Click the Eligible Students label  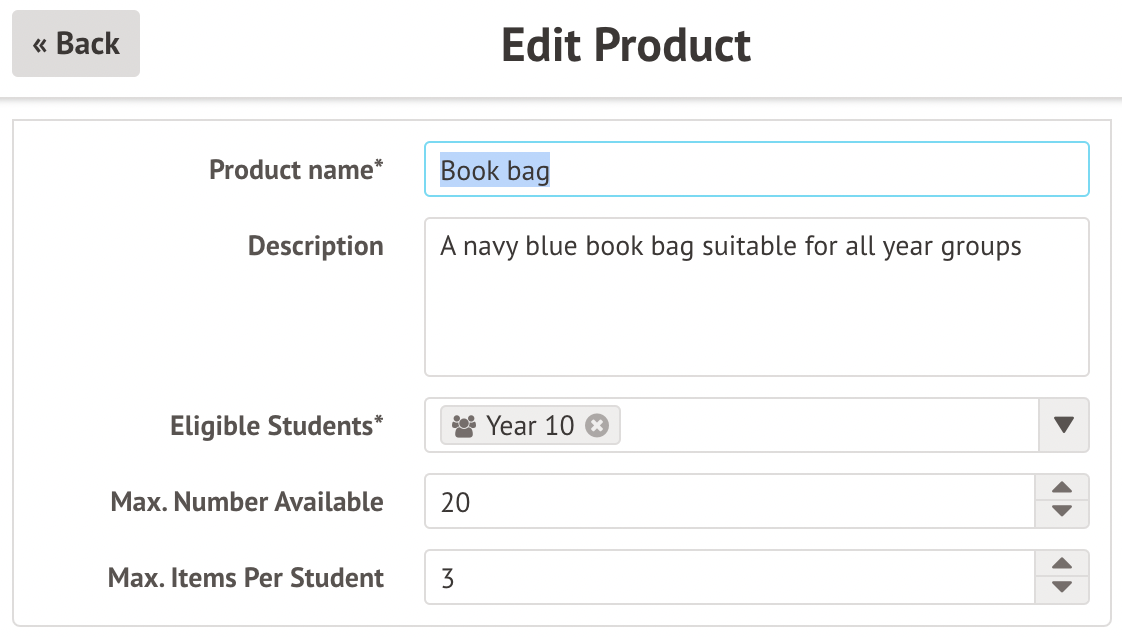277,426
